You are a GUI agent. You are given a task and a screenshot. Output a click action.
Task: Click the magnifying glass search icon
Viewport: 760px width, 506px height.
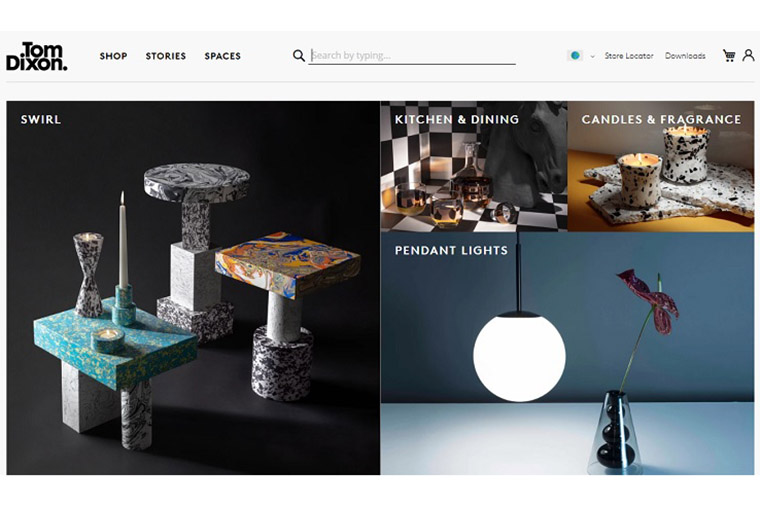pos(299,56)
